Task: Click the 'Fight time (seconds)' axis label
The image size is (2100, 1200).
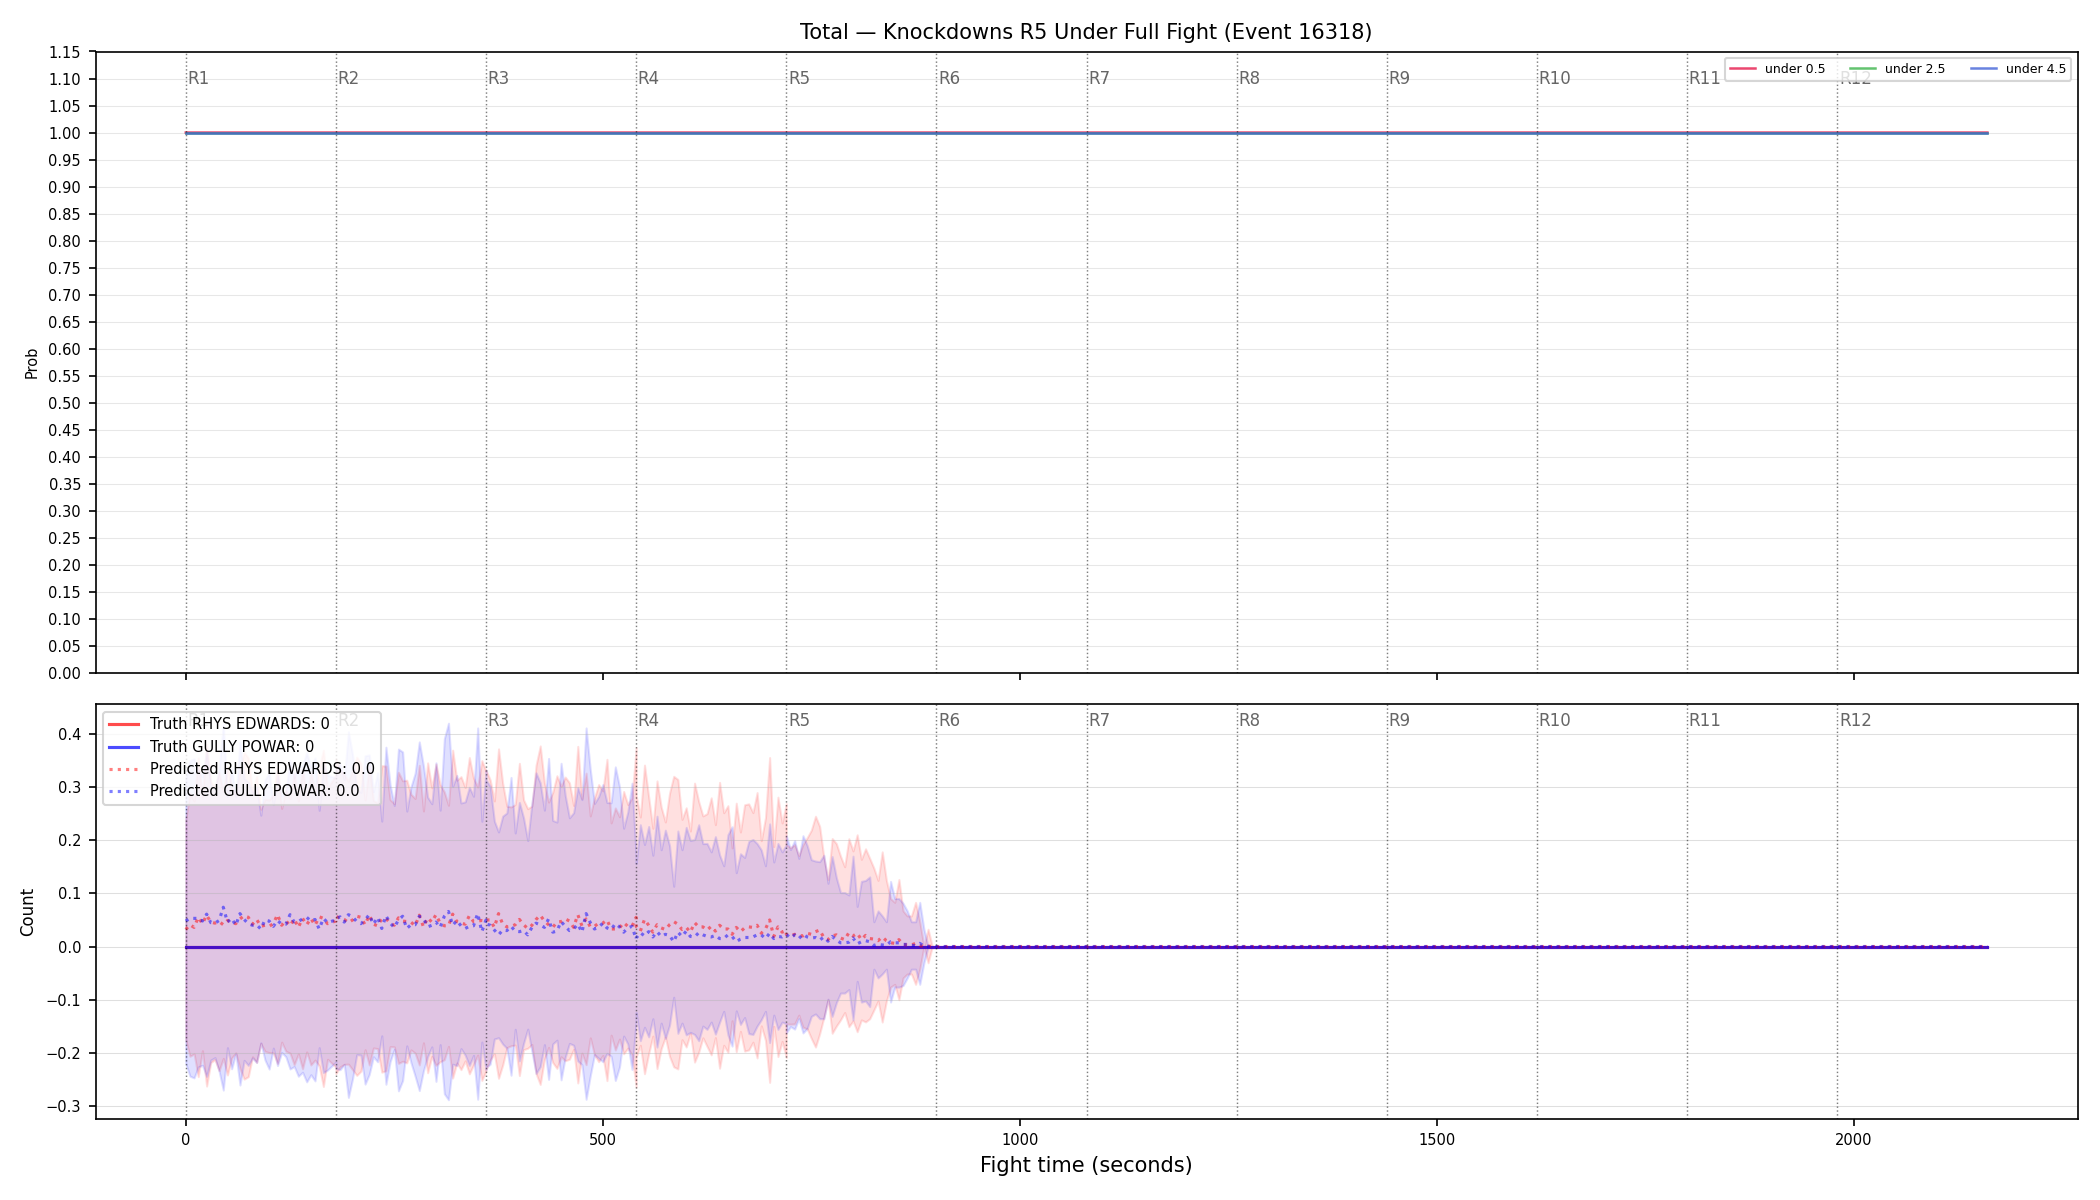Action: [x=1086, y=1165]
